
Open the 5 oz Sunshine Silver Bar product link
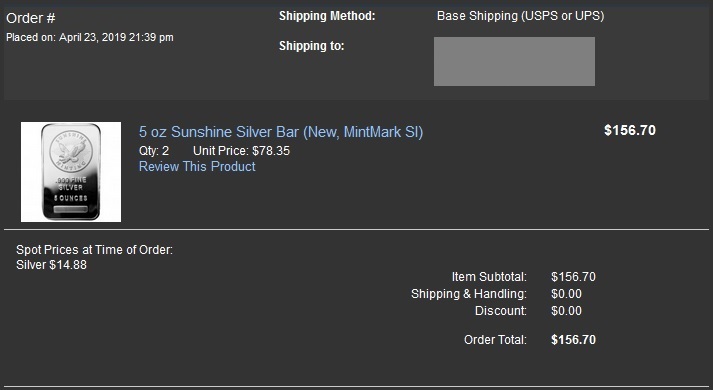pyautogui.click(x=281, y=132)
